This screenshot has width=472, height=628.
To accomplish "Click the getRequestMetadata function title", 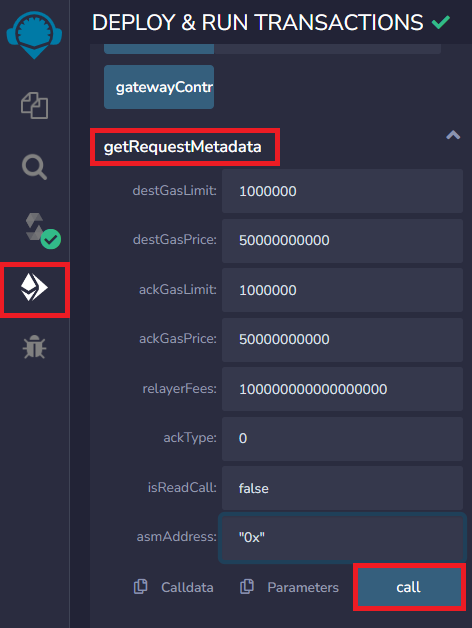I will pyautogui.click(x=183, y=147).
